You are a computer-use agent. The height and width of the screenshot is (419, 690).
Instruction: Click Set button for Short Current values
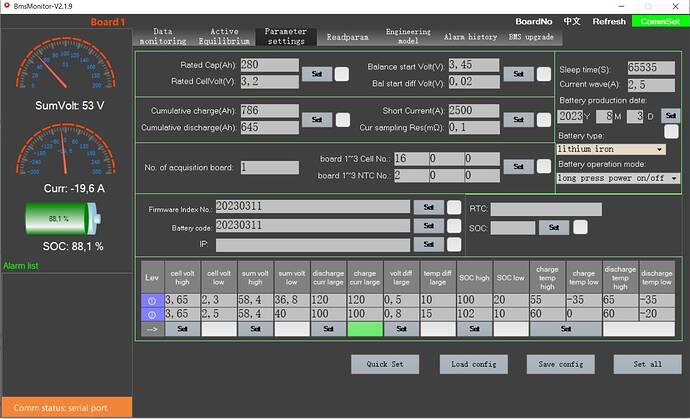[518, 120]
